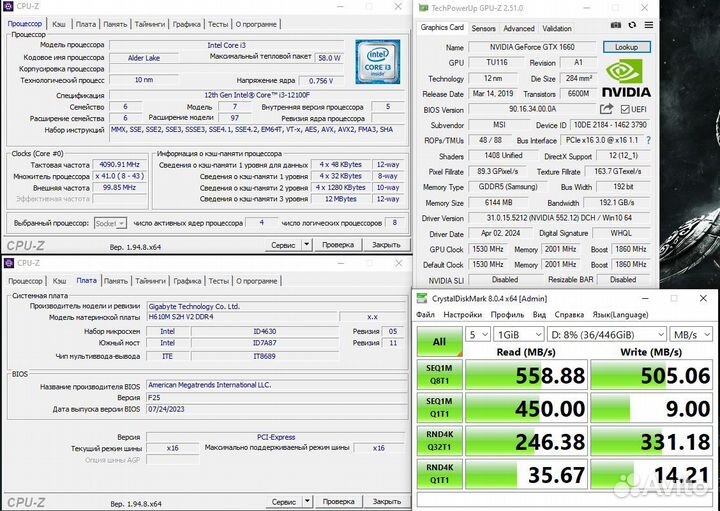Open Advanced tab in GPU-Z
The width and height of the screenshot is (720, 511).
519,28
